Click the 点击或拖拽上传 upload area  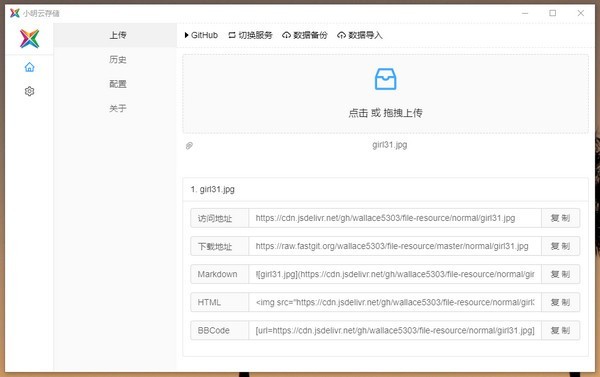pyautogui.click(x=385, y=94)
